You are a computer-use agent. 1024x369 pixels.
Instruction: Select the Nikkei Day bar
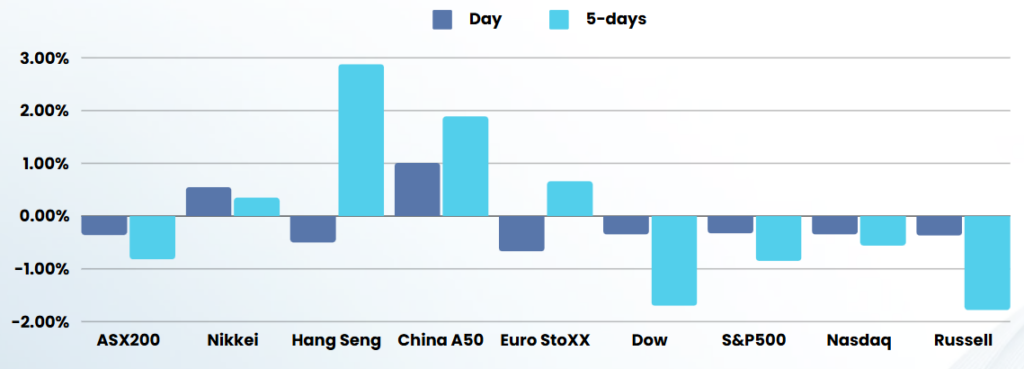(x=209, y=202)
